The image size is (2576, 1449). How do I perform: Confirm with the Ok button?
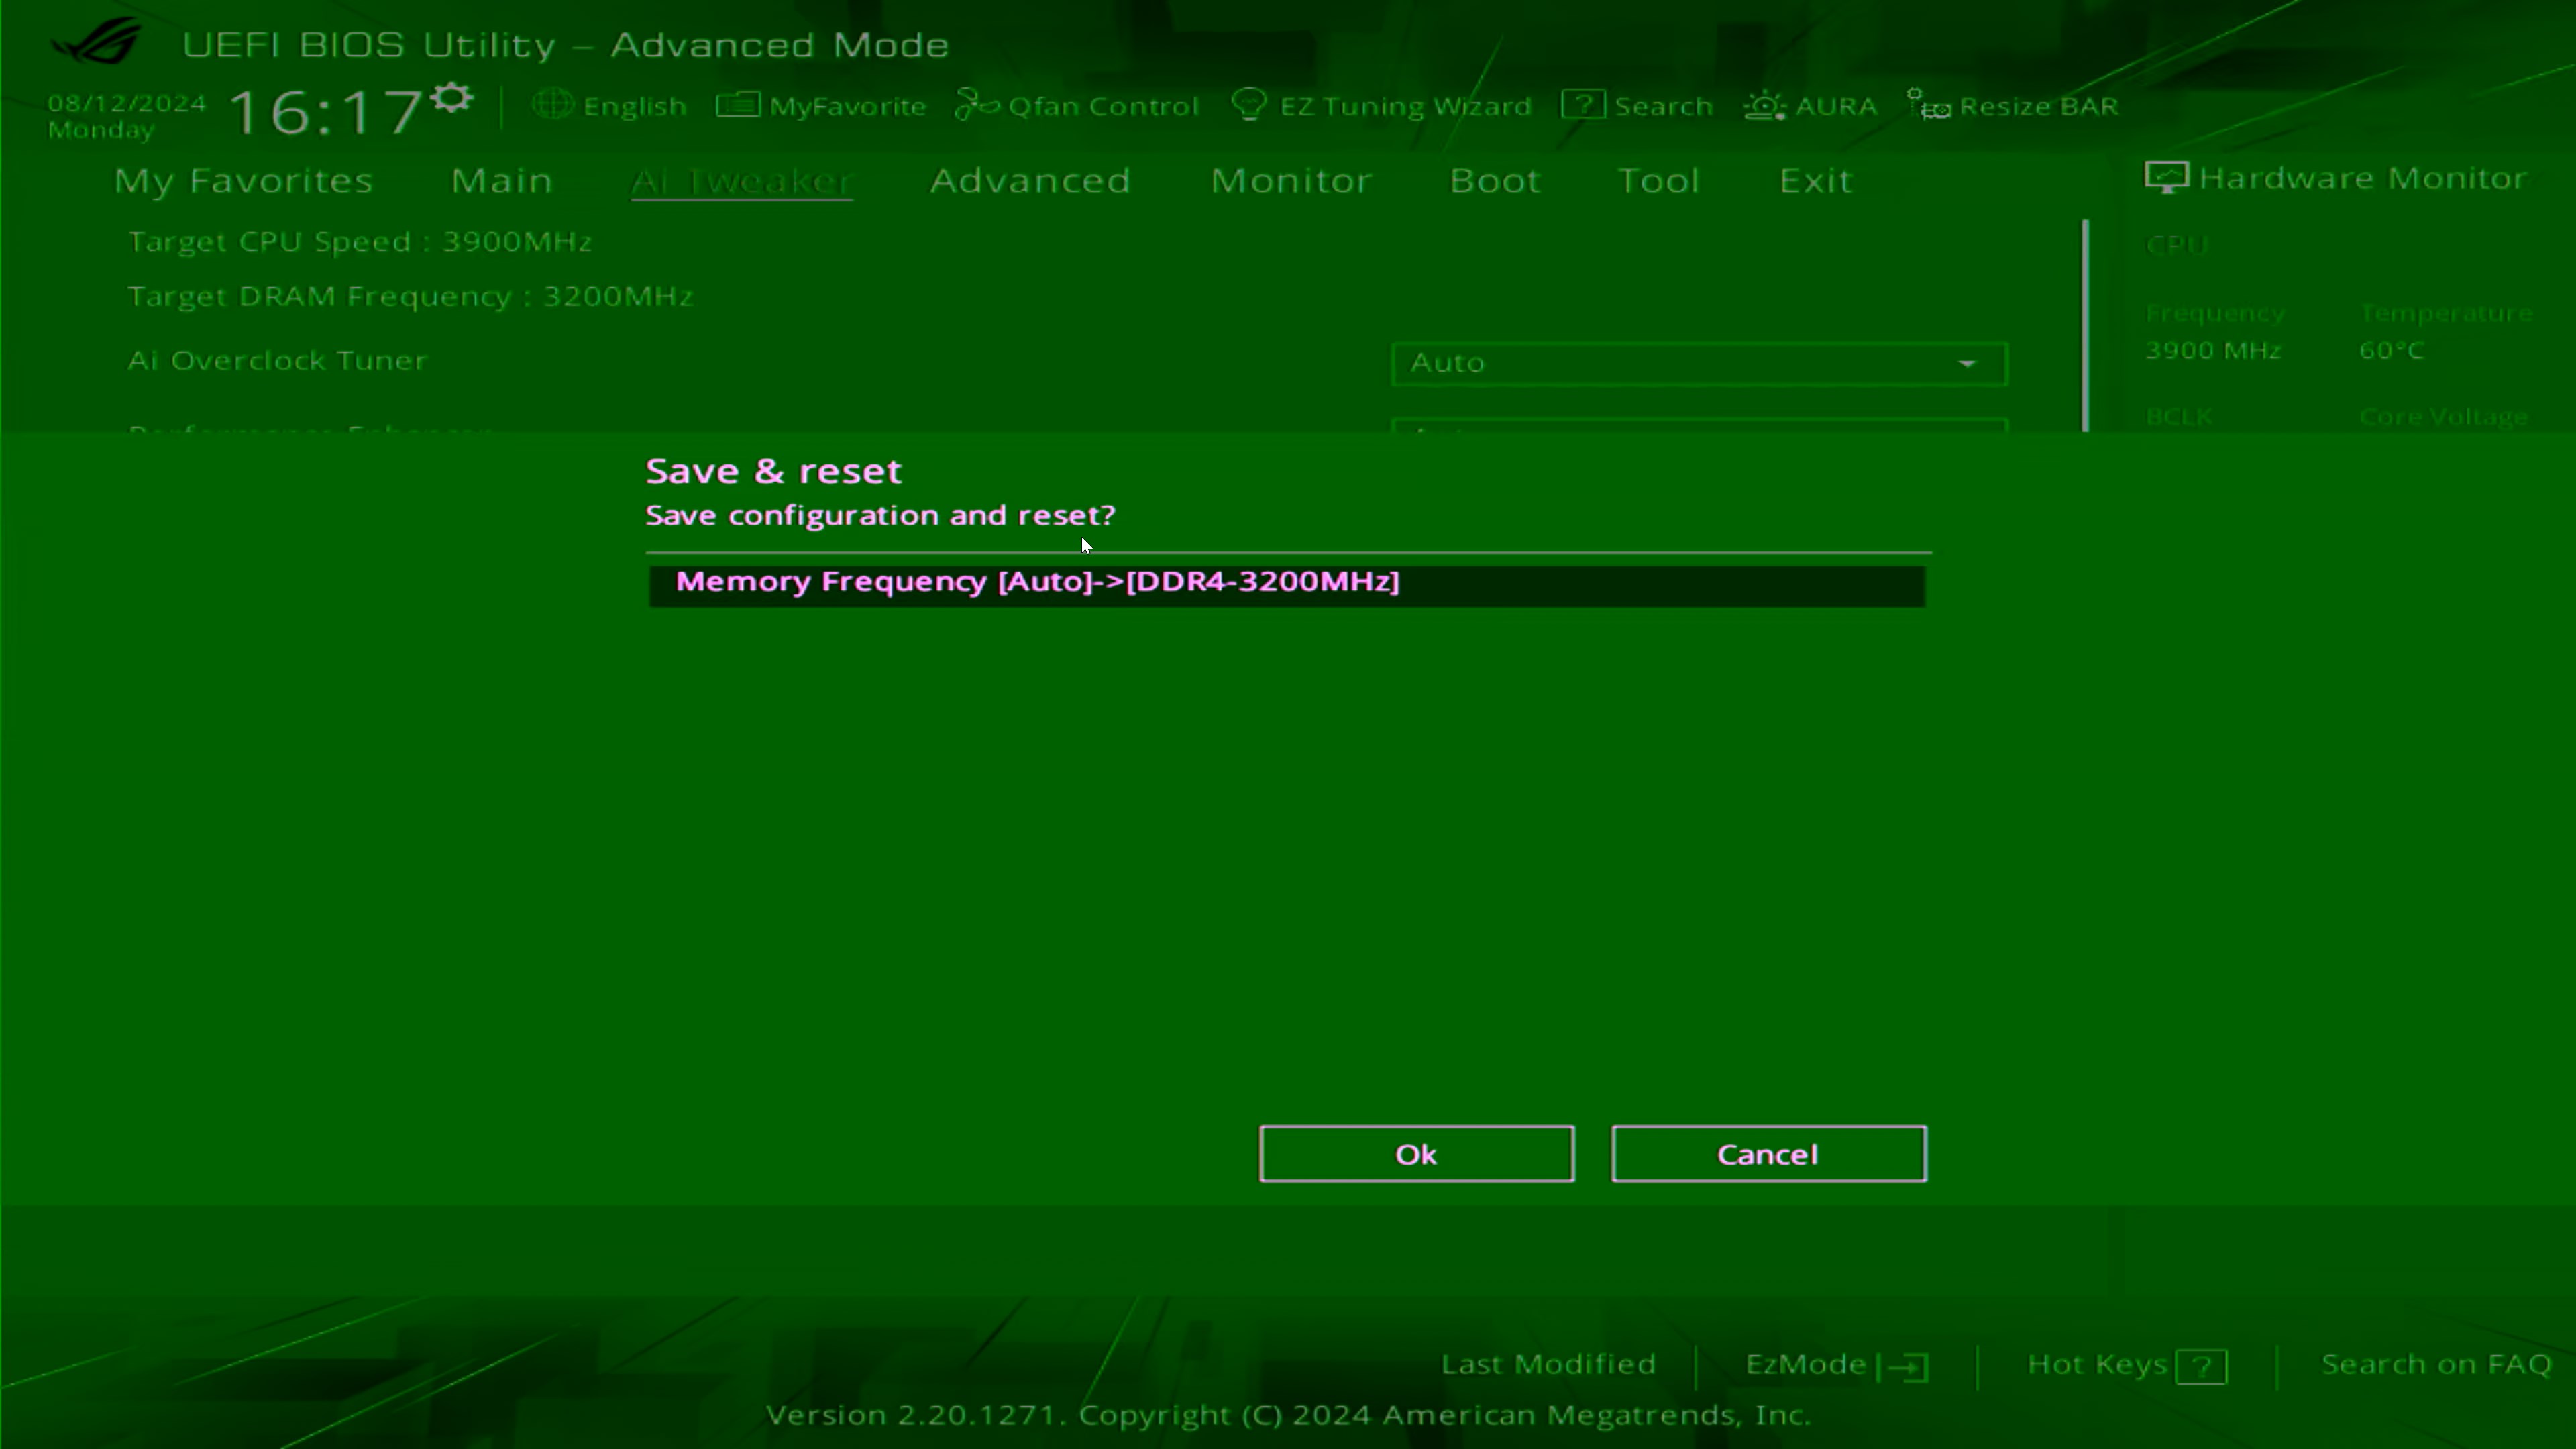click(x=1416, y=1154)
